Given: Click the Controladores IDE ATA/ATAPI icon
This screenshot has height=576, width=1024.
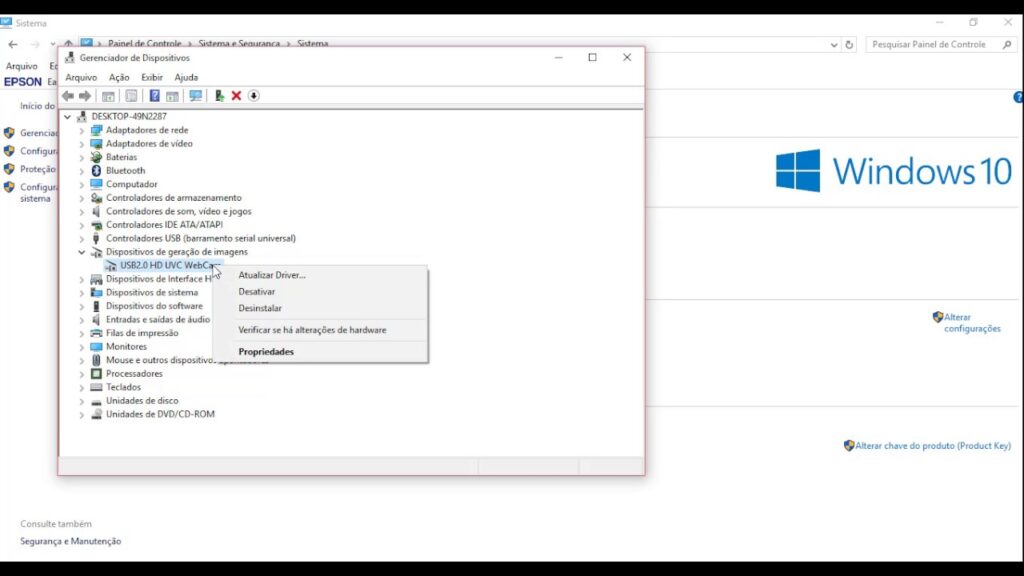Looking at the screenshot, I should point(96,225).
